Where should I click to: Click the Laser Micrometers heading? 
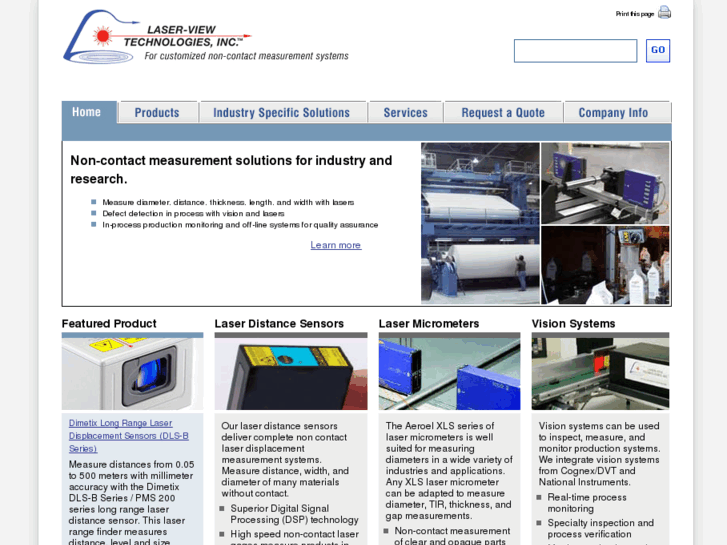(429, 324)
